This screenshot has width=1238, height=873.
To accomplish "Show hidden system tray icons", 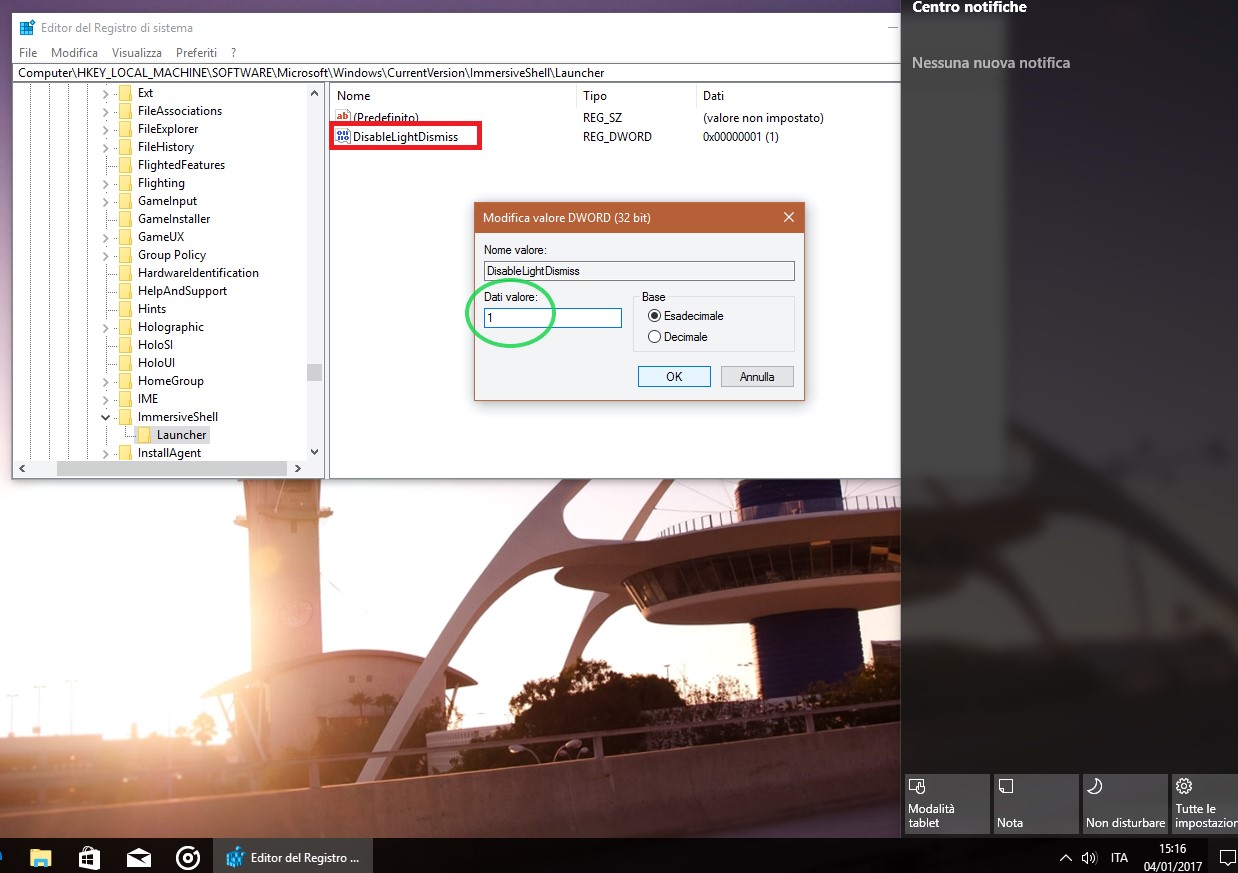I will click(x=1067, y=857).
